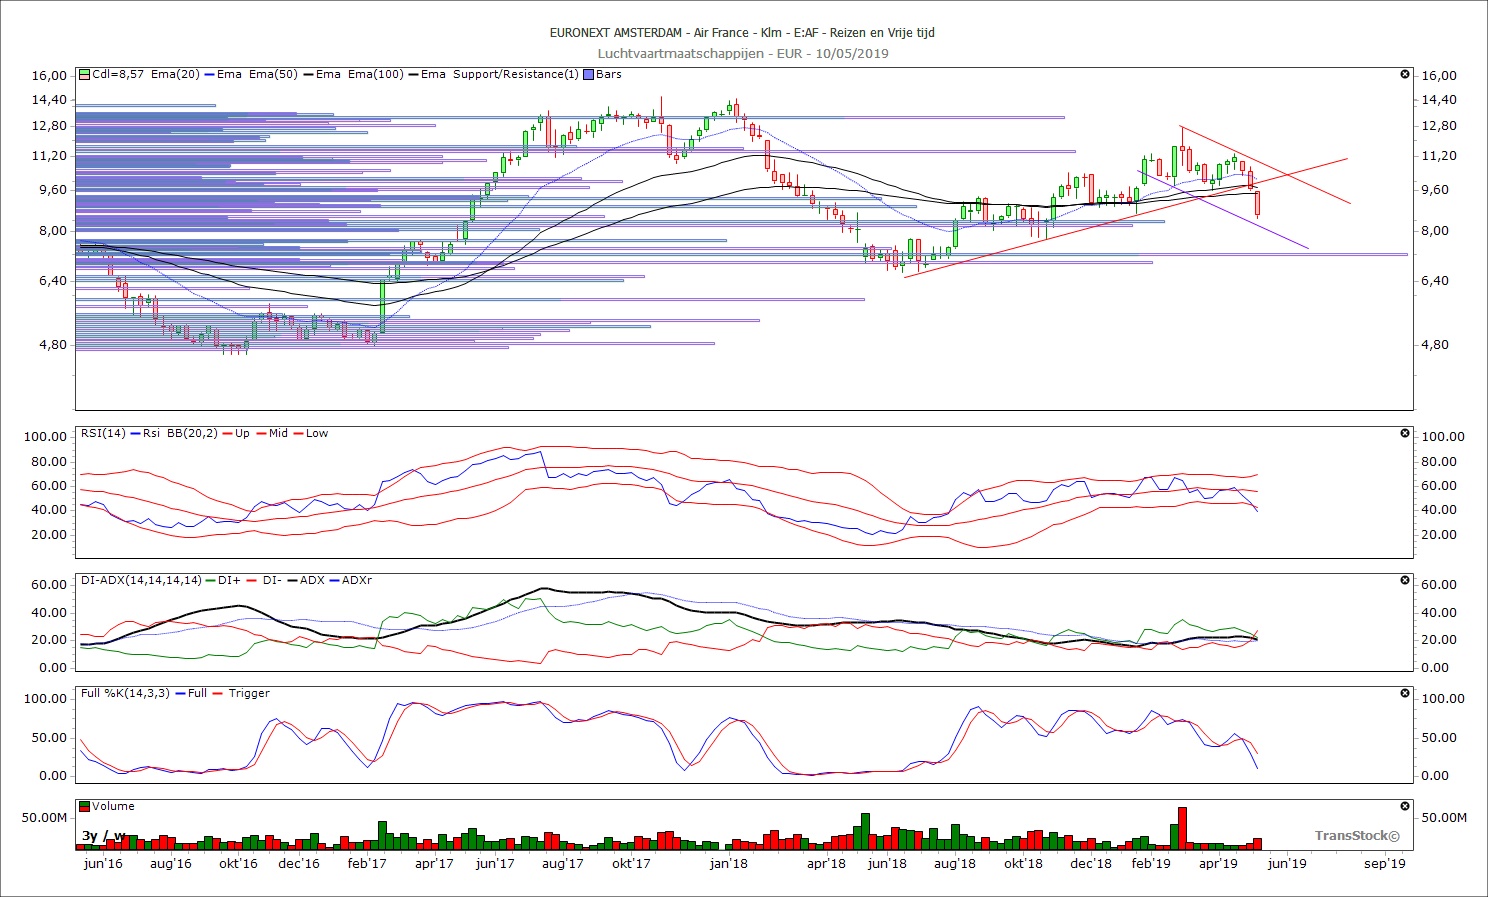Viewport: 1488px width, 897px height.
Task: Select the Ema(50) legend label
Action: pyautogui.click(x=273, y=74)
